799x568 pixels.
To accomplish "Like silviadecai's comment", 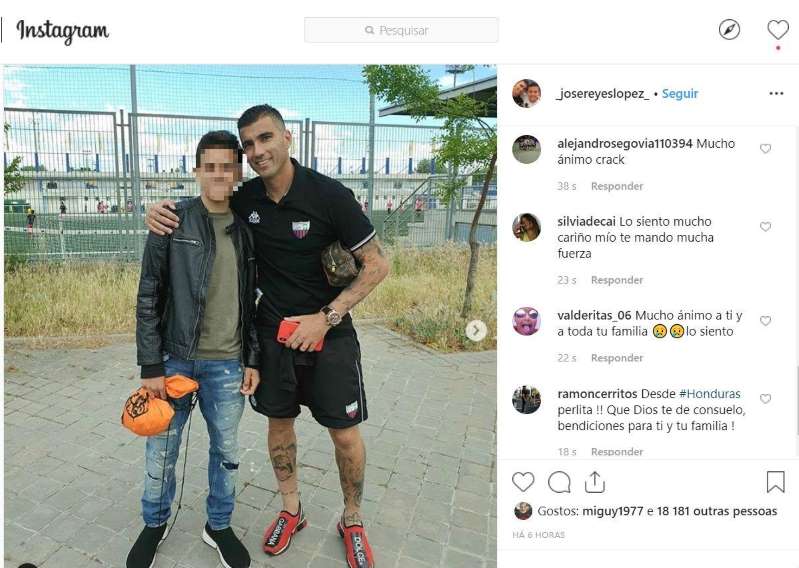I will tap(765, 227).
